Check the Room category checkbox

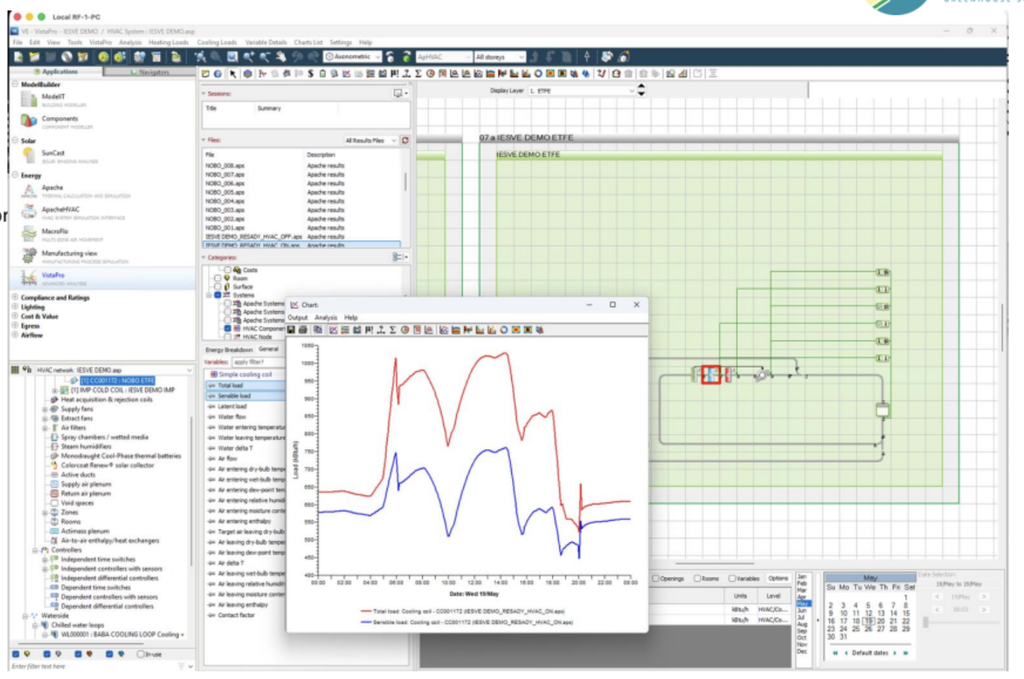click(x=217, y=278)
